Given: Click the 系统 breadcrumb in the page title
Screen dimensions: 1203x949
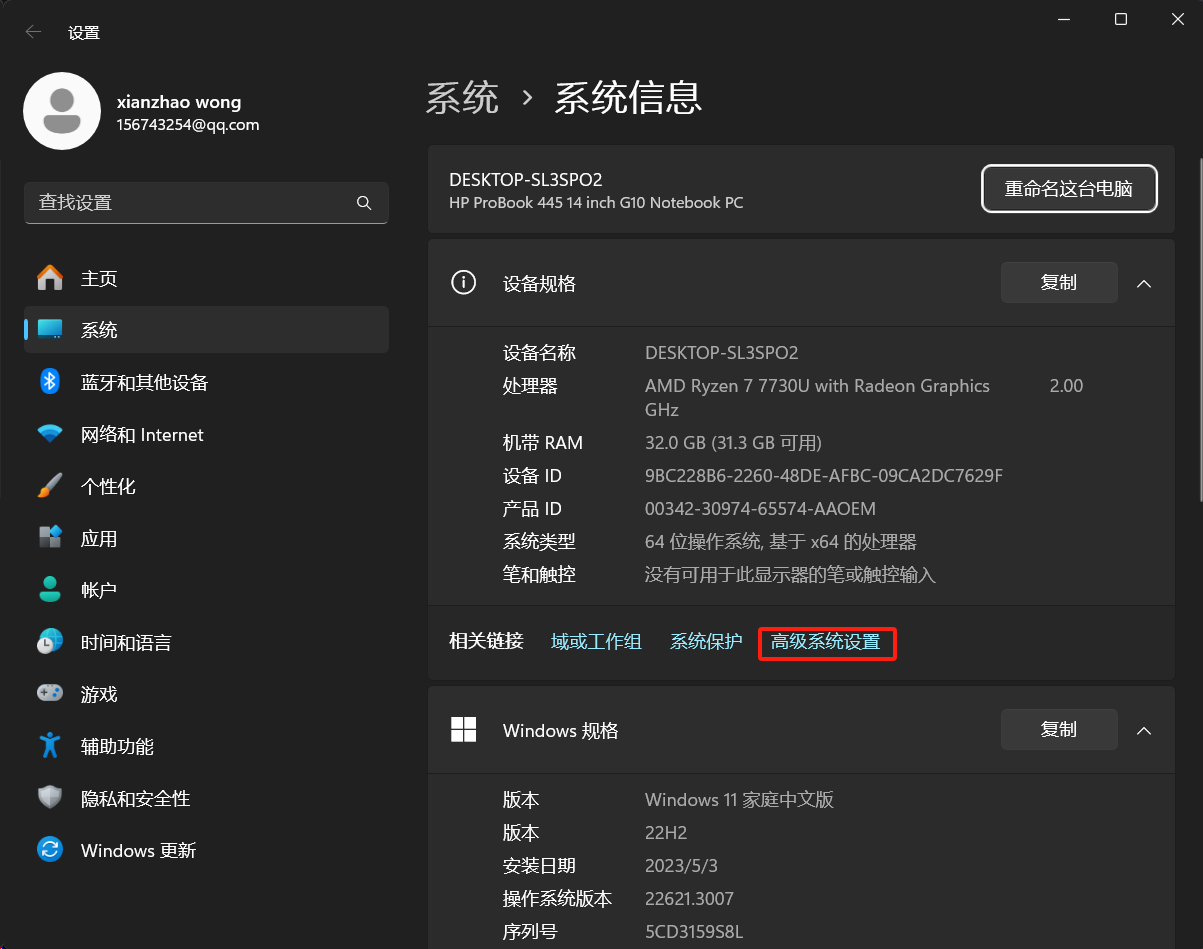Looking at the screenshot, I should (x=462, y=98).
